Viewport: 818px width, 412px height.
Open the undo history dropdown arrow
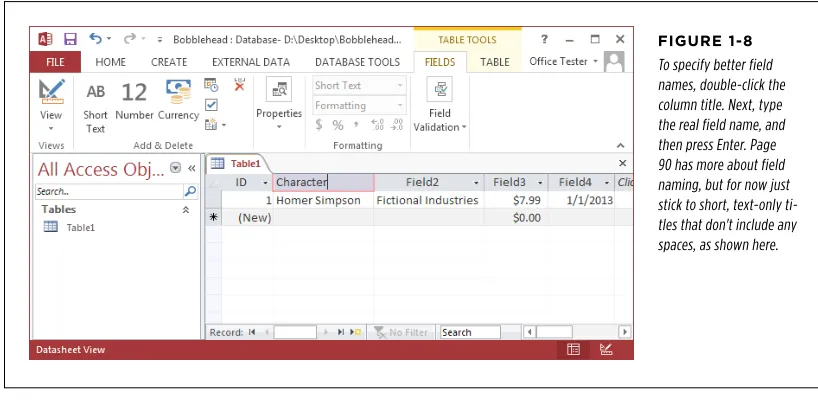point(109,39)
